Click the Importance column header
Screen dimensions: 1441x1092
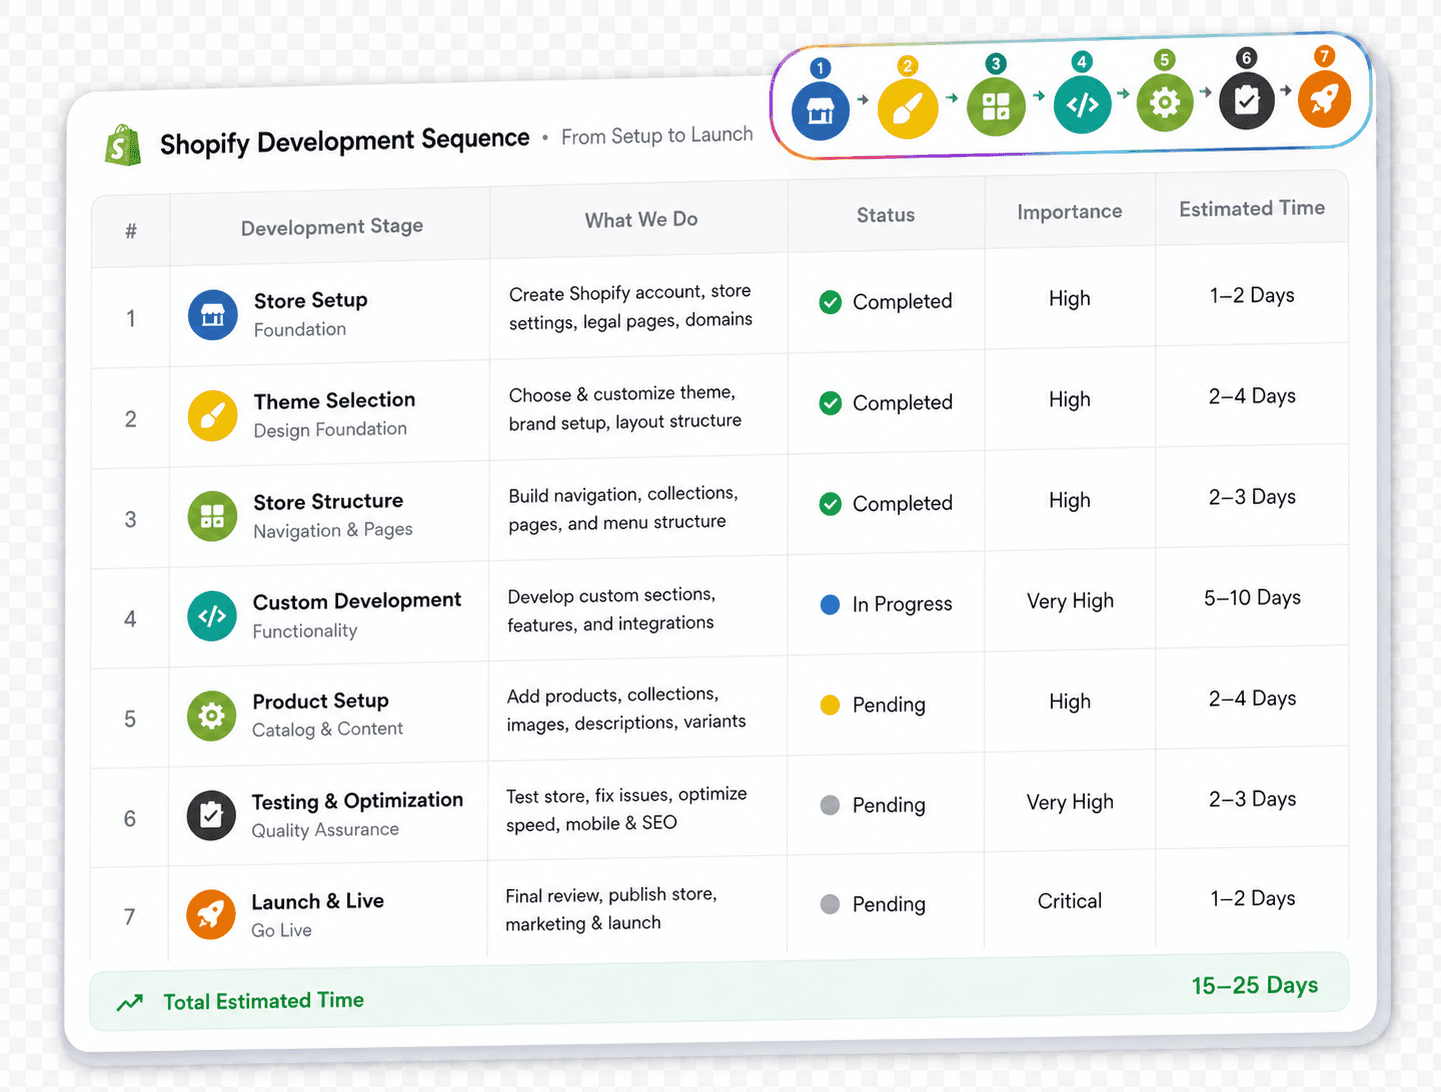pyautogui.click(x=1070, y=212)
